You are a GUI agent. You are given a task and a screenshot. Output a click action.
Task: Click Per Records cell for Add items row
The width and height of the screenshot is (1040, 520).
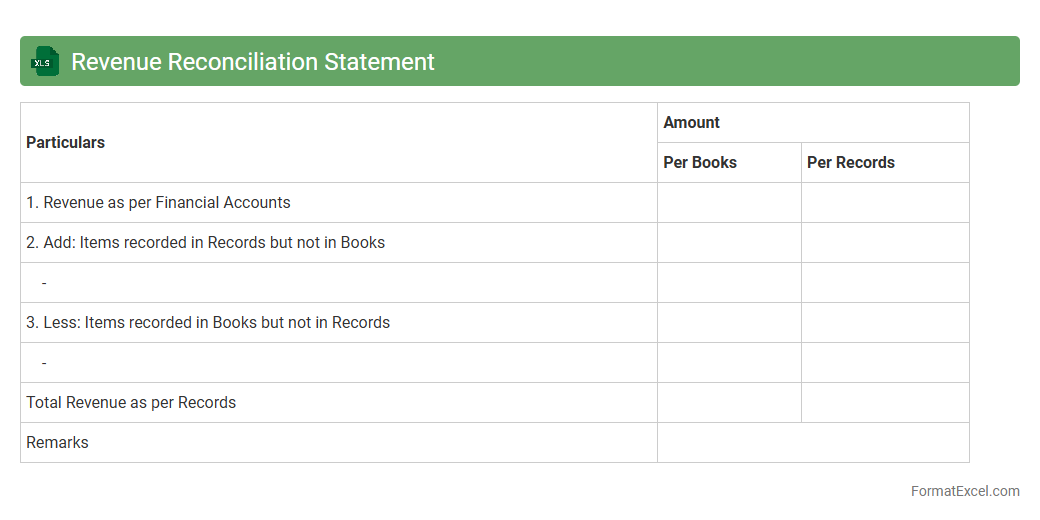pyautogui.click(x=885, y=243)
